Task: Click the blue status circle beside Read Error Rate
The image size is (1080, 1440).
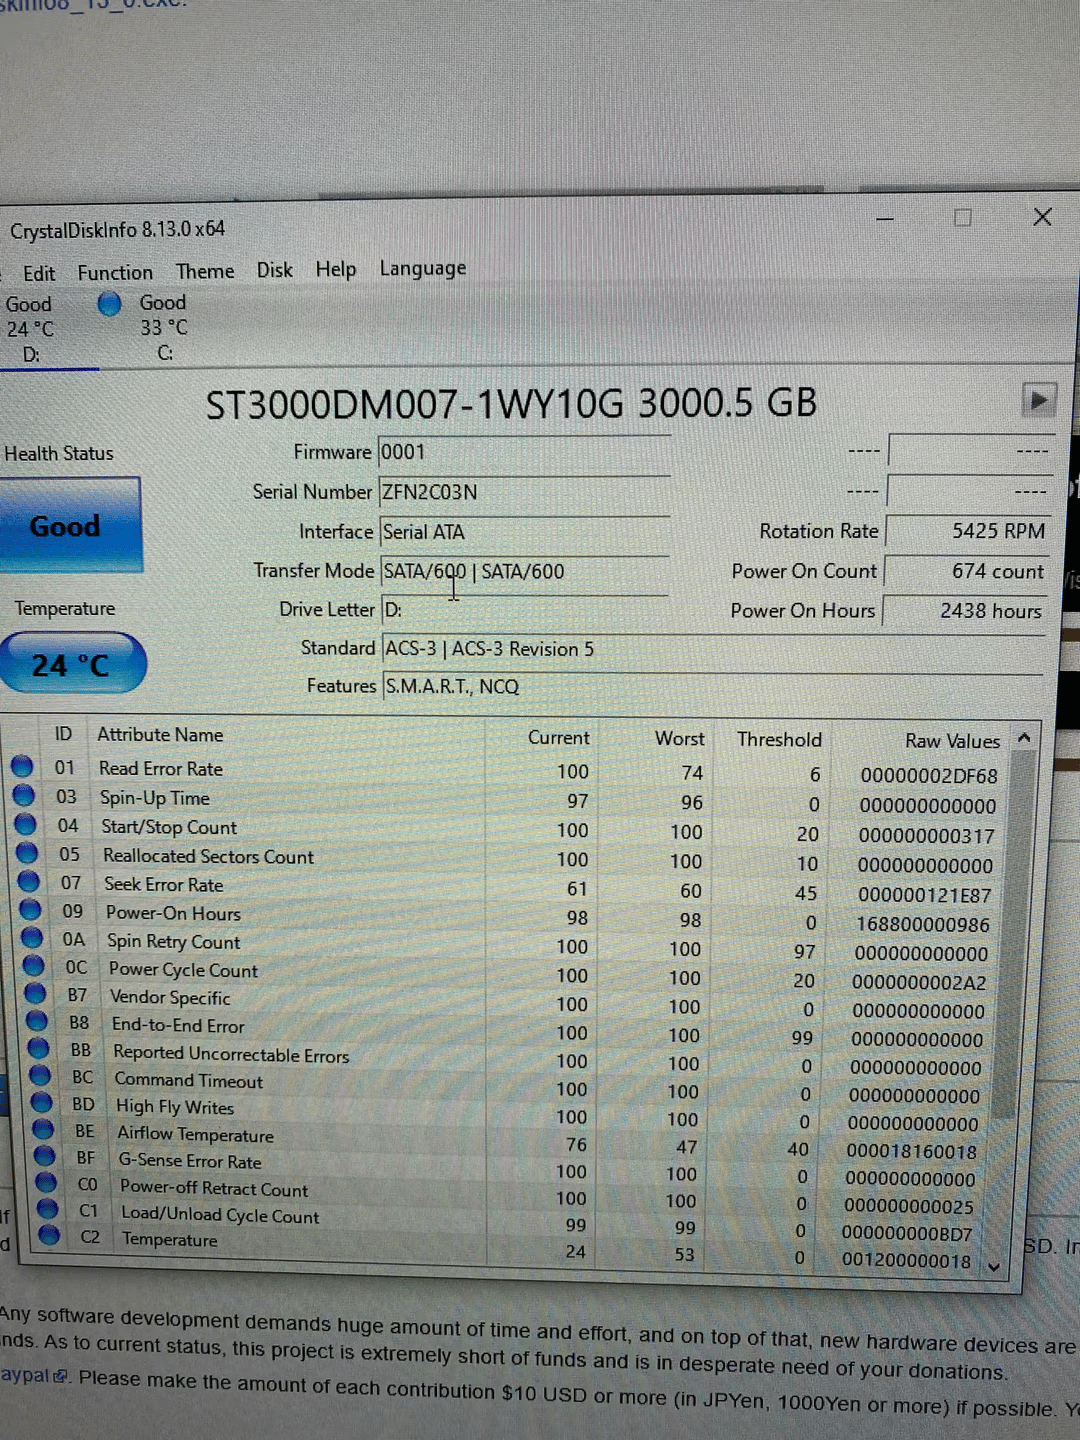Action: pyautogui.click(x=22, y=767)
